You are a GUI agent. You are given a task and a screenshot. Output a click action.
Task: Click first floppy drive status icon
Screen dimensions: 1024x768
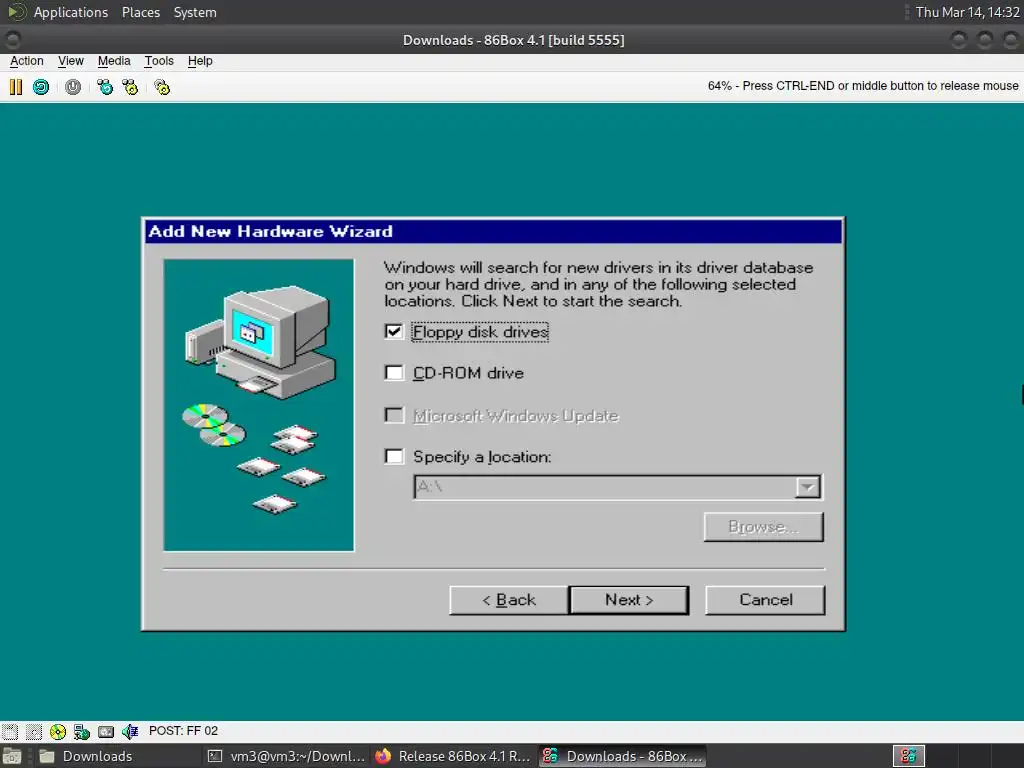[10, 731]
